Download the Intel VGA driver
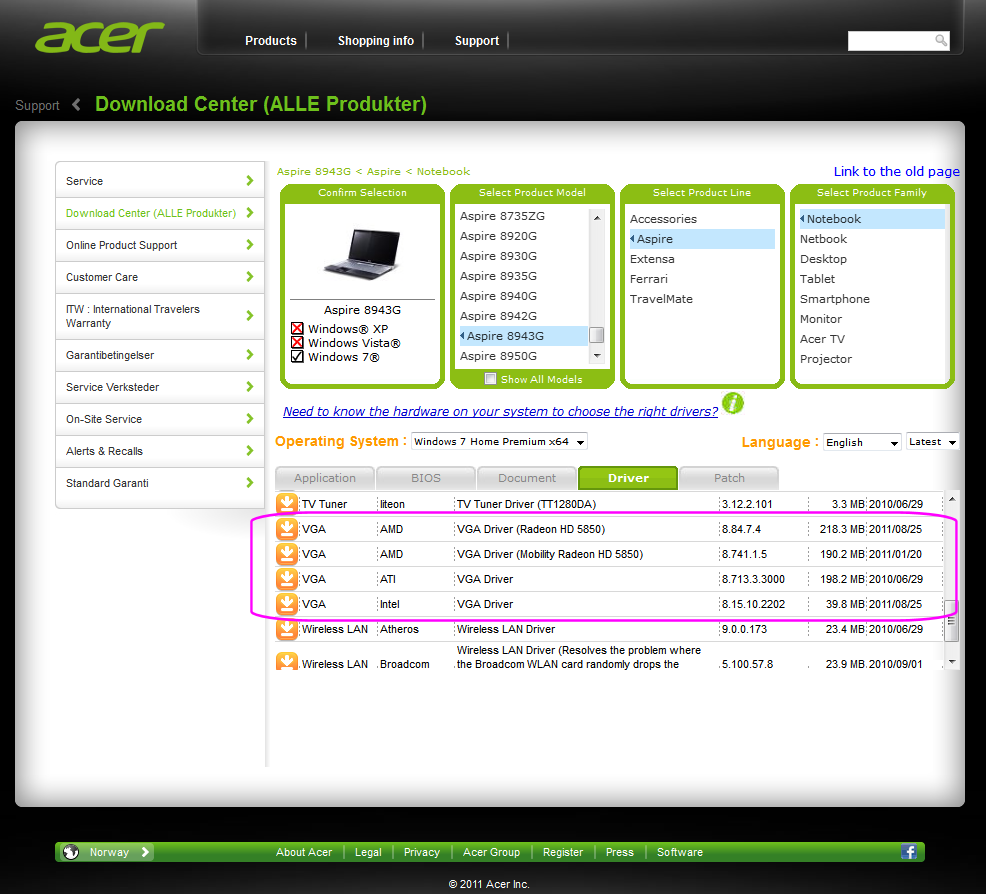 pos(287,604)
